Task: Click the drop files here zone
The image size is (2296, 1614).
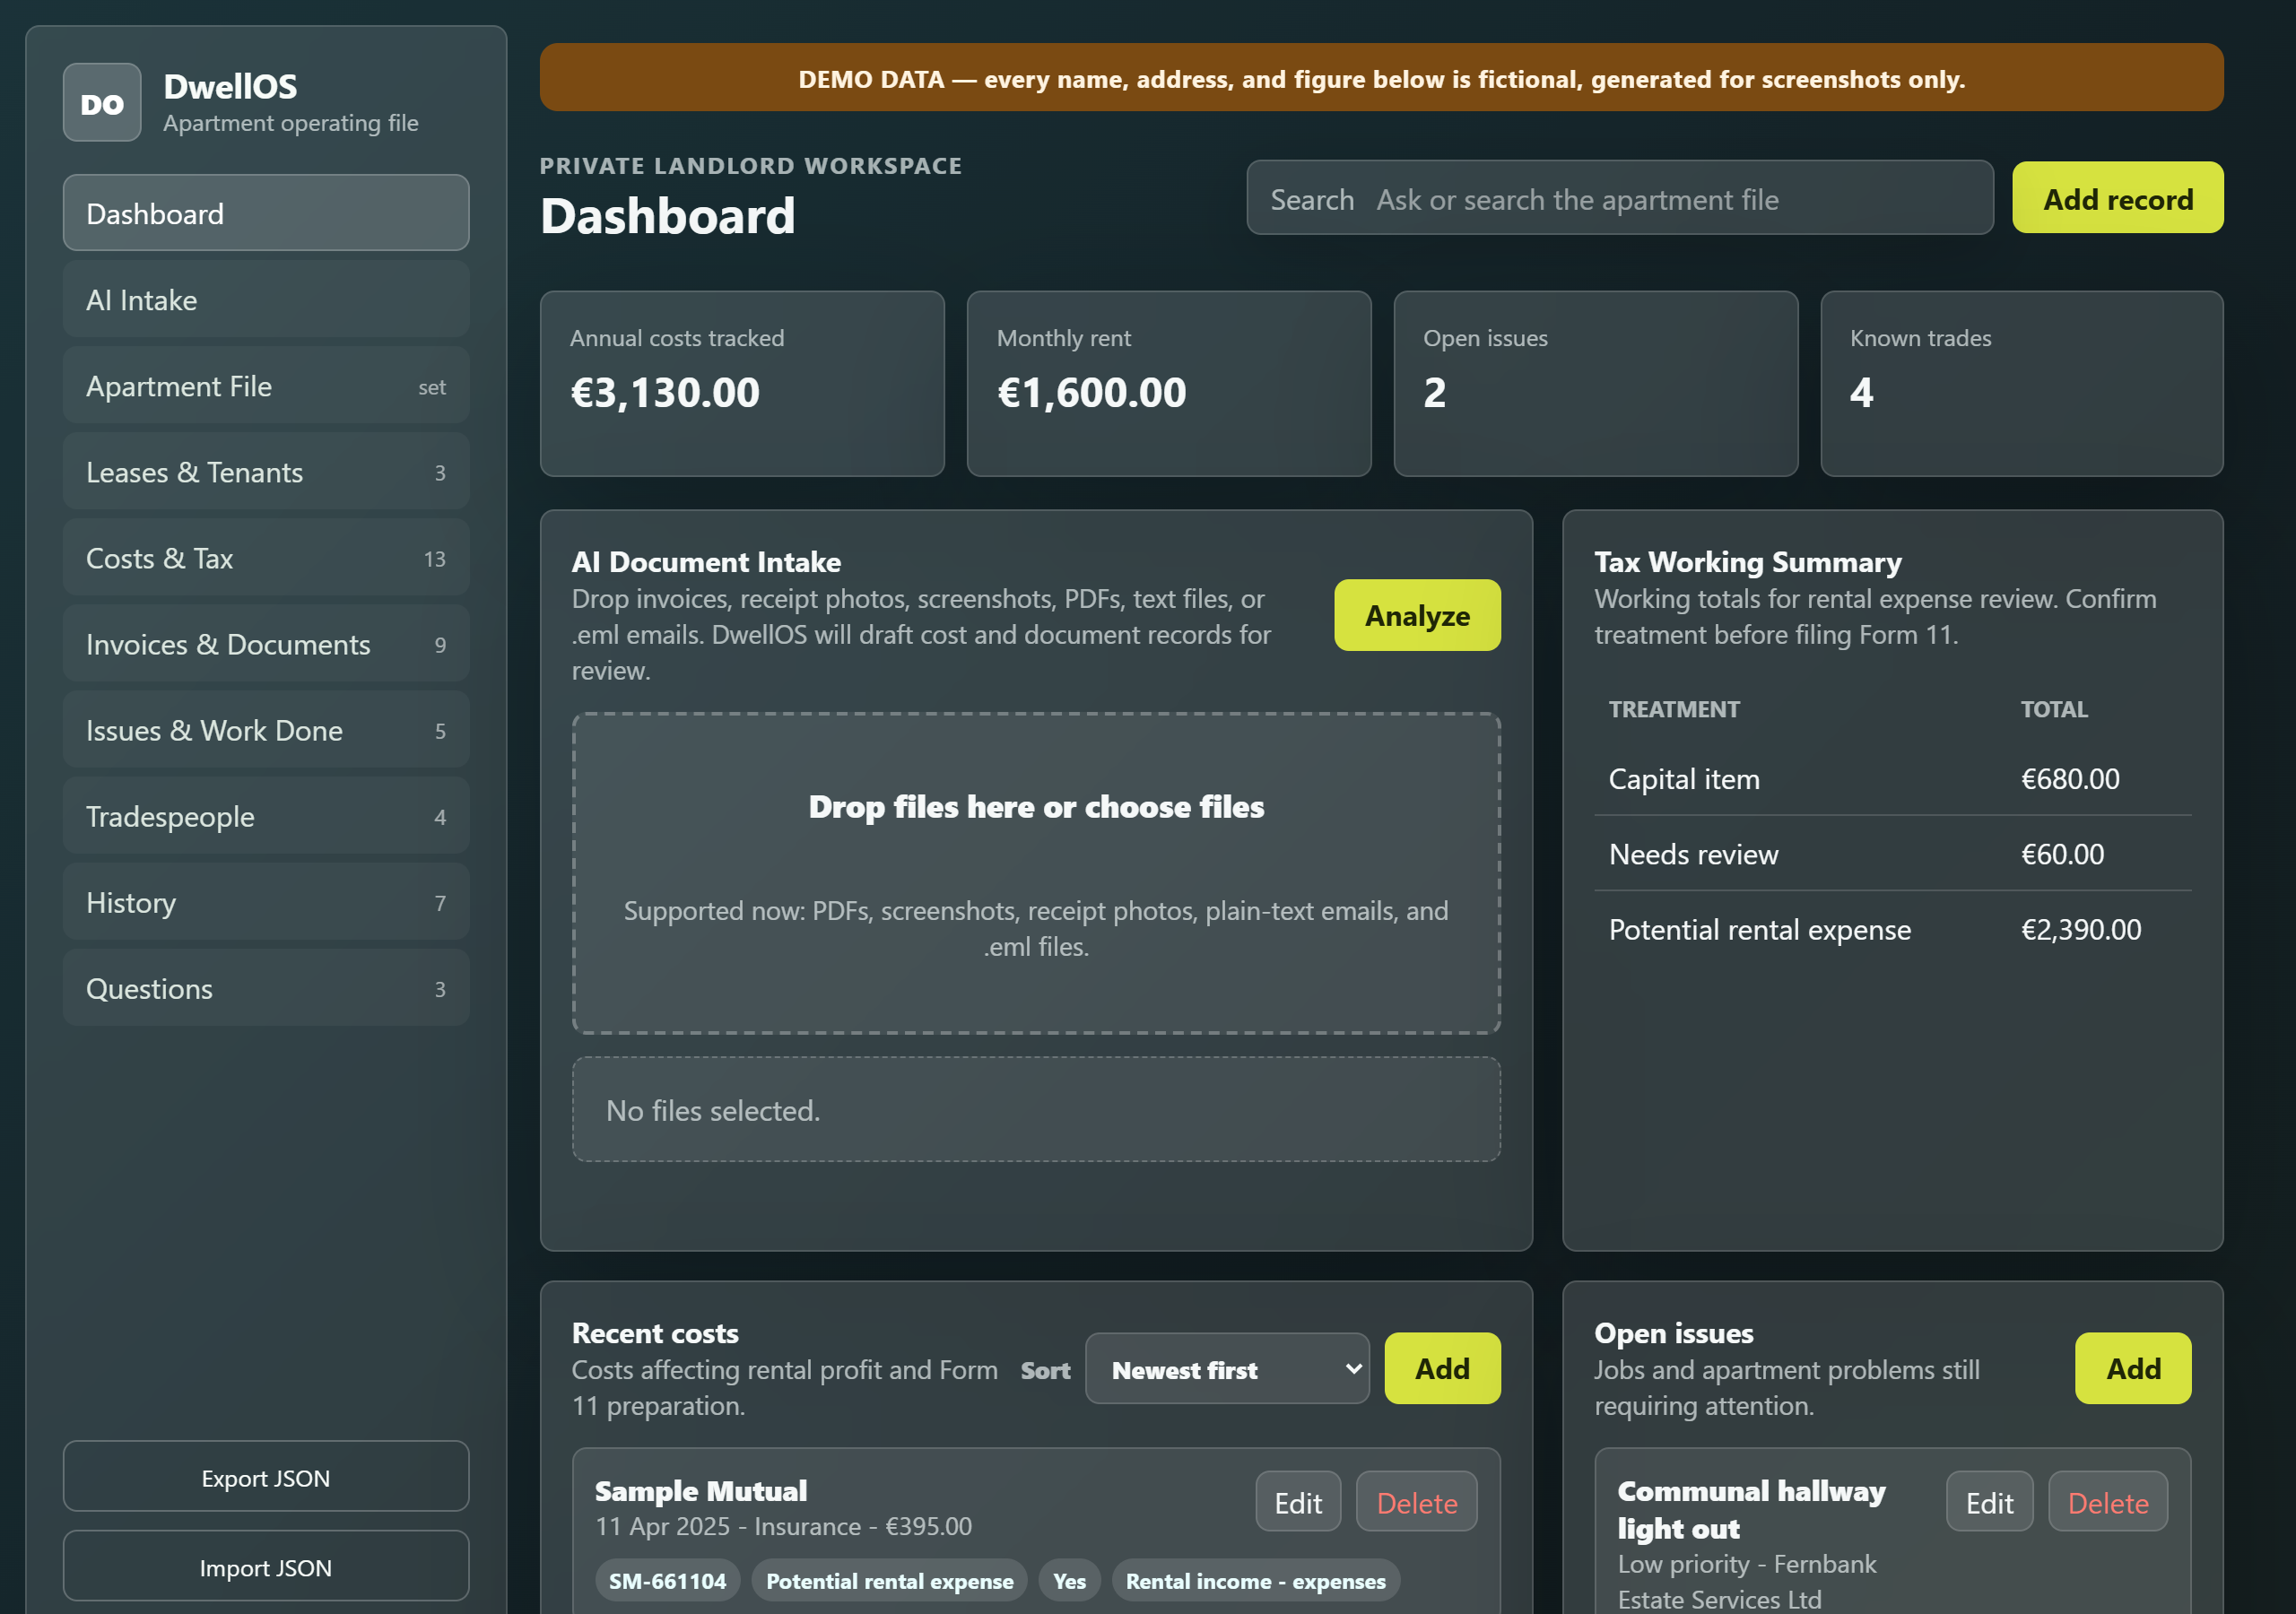Action: click(1036, 873)
